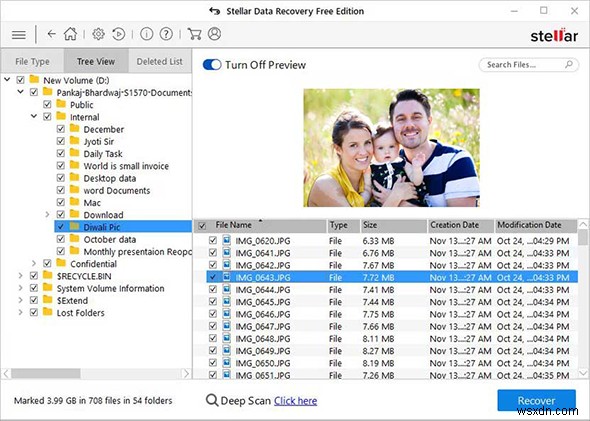Sort by Creation Date column header

[461, 225]
